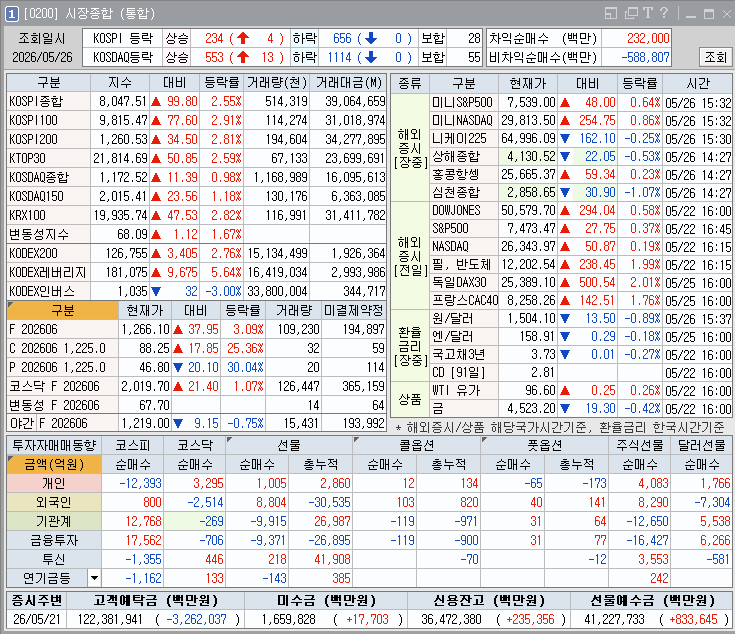
Task: Click the 달러선물 column header
Action: (701, 445)
